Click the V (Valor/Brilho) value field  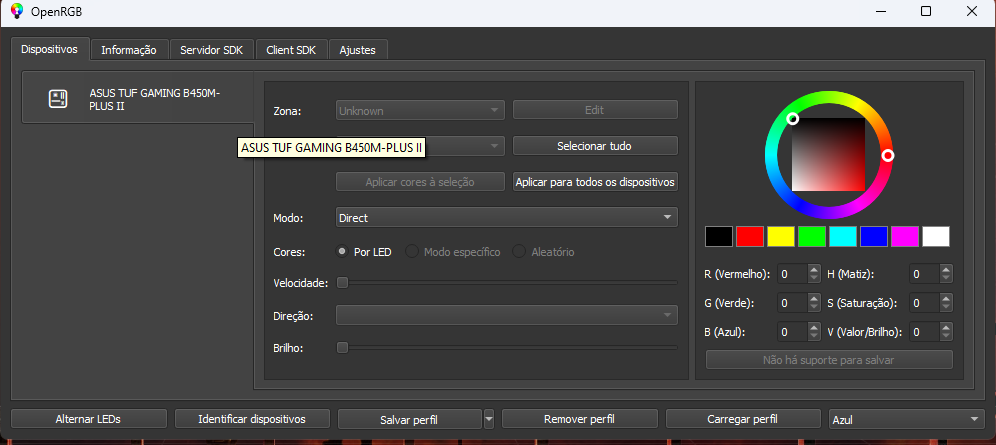[924, 331]
